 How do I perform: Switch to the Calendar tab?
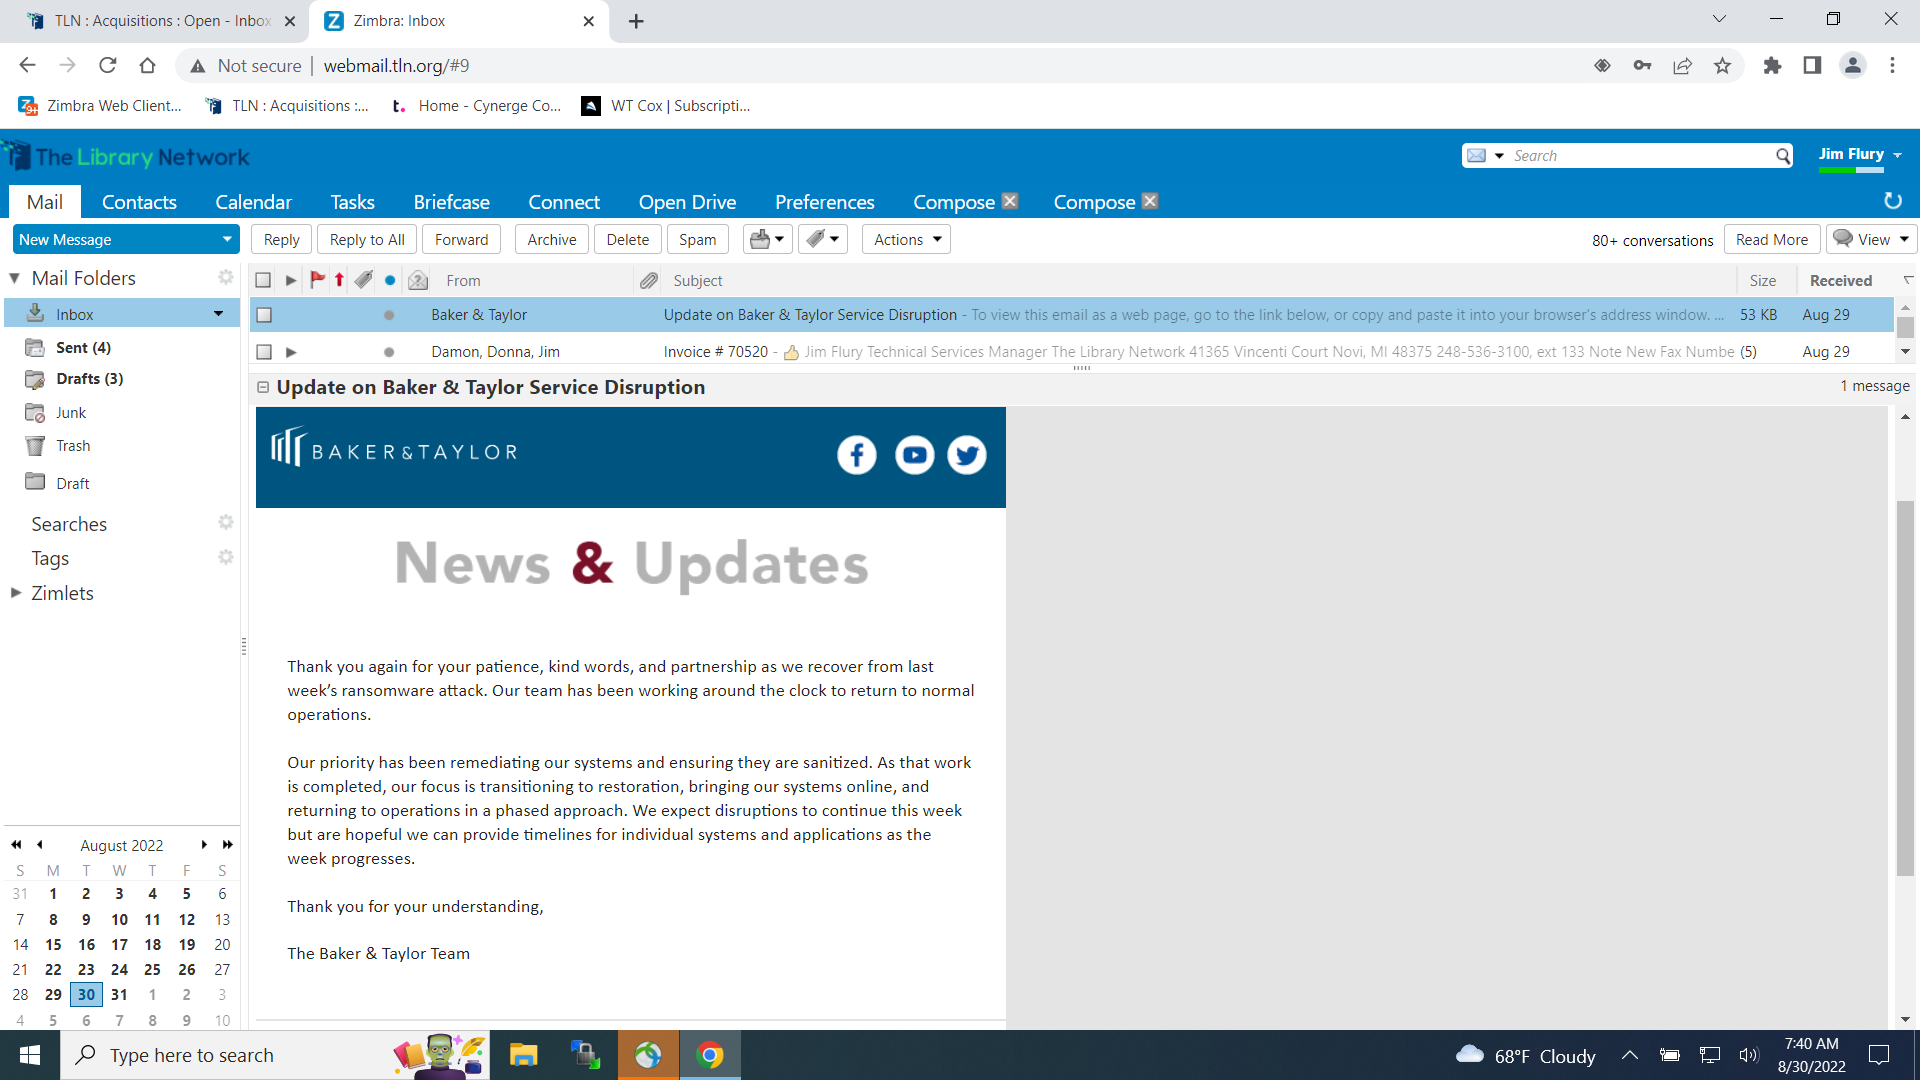coord(253,202)
